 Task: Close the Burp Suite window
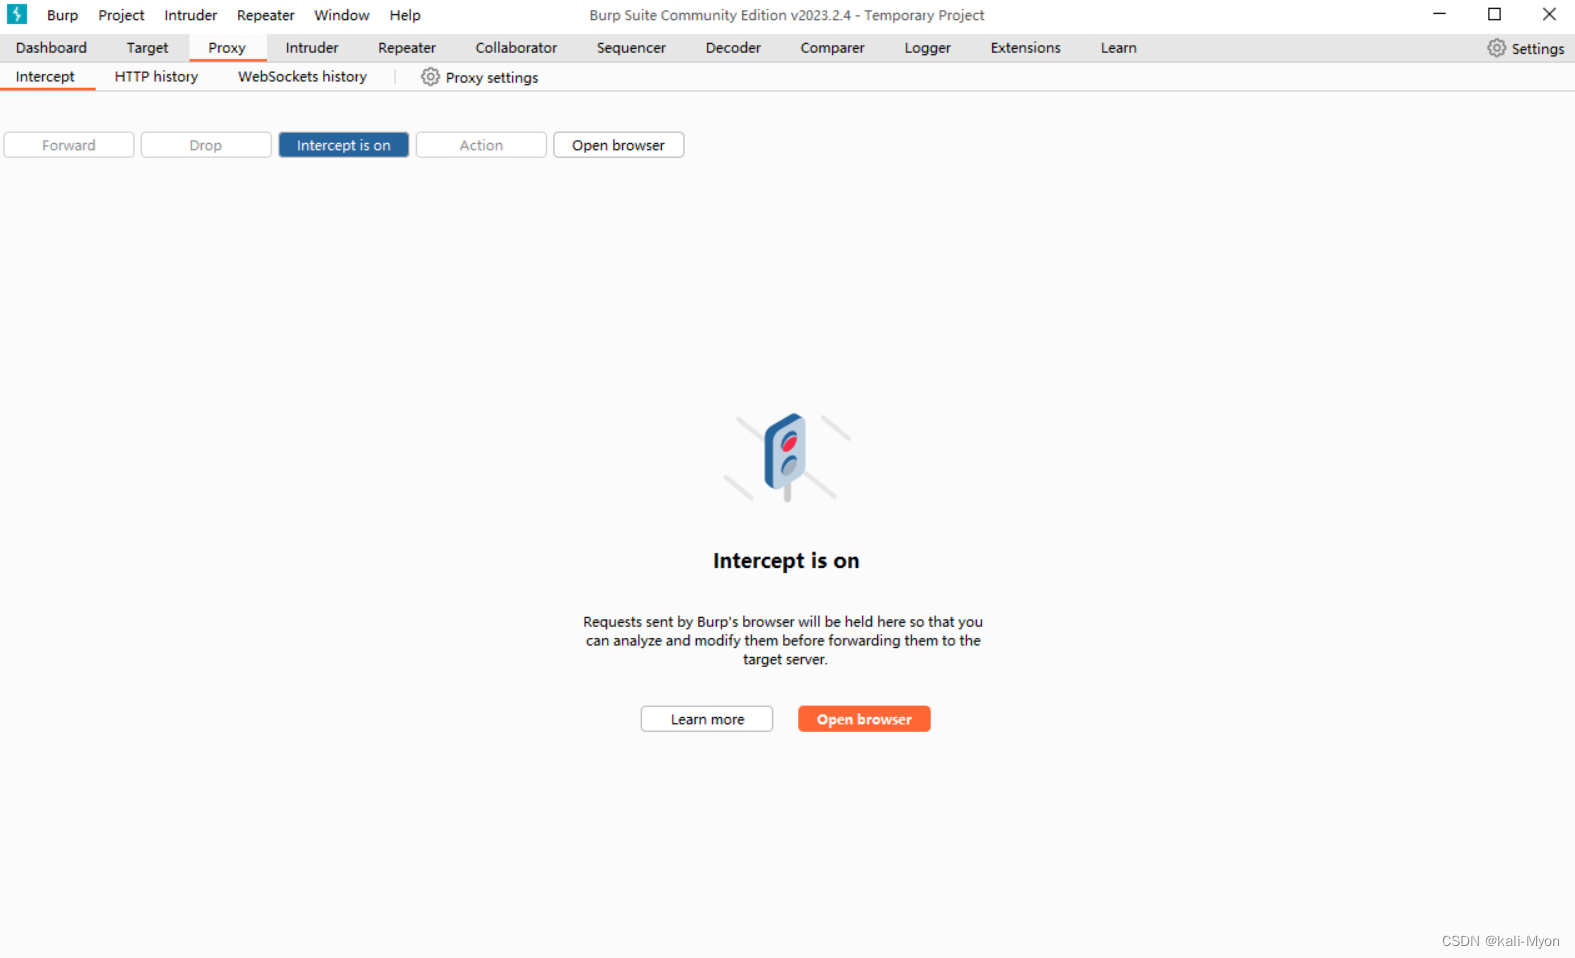[x=1549, y=14]
